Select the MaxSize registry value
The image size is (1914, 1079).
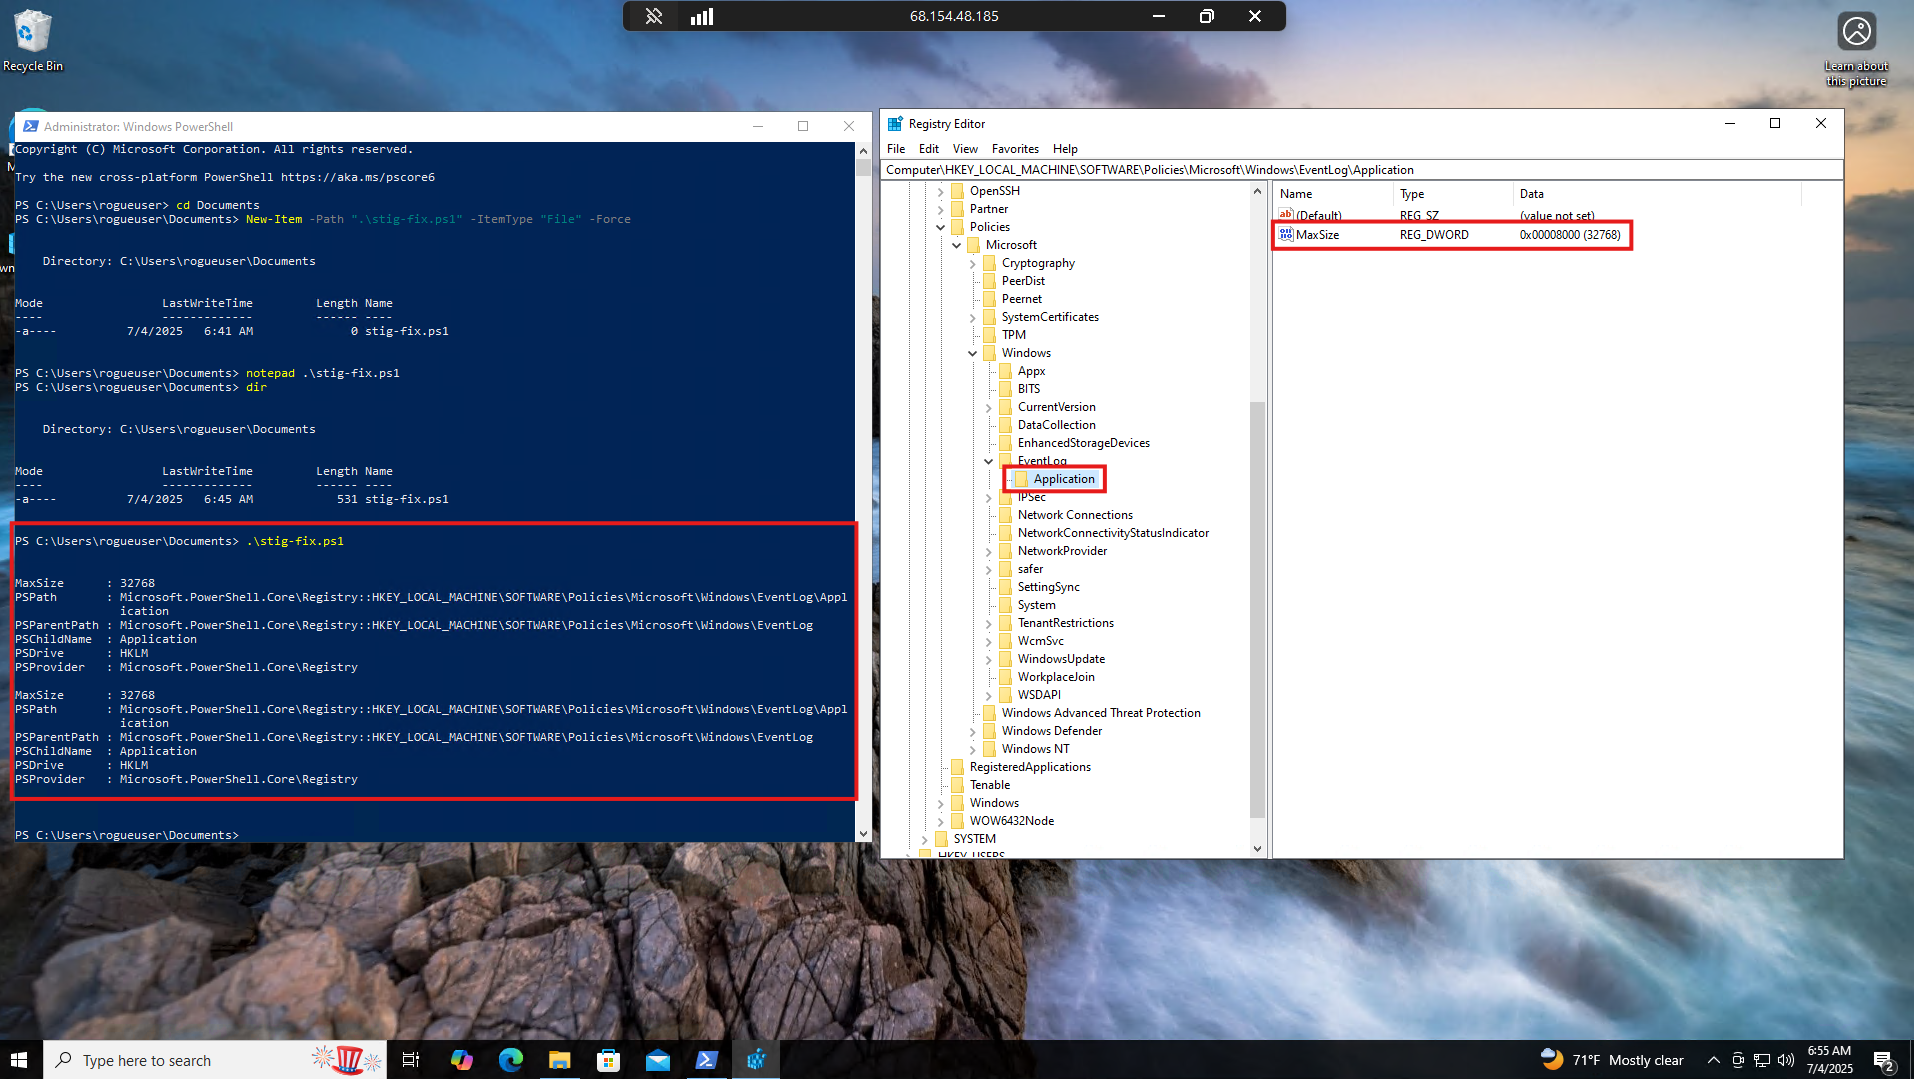pyautogui.click(x=1317, y=235)
